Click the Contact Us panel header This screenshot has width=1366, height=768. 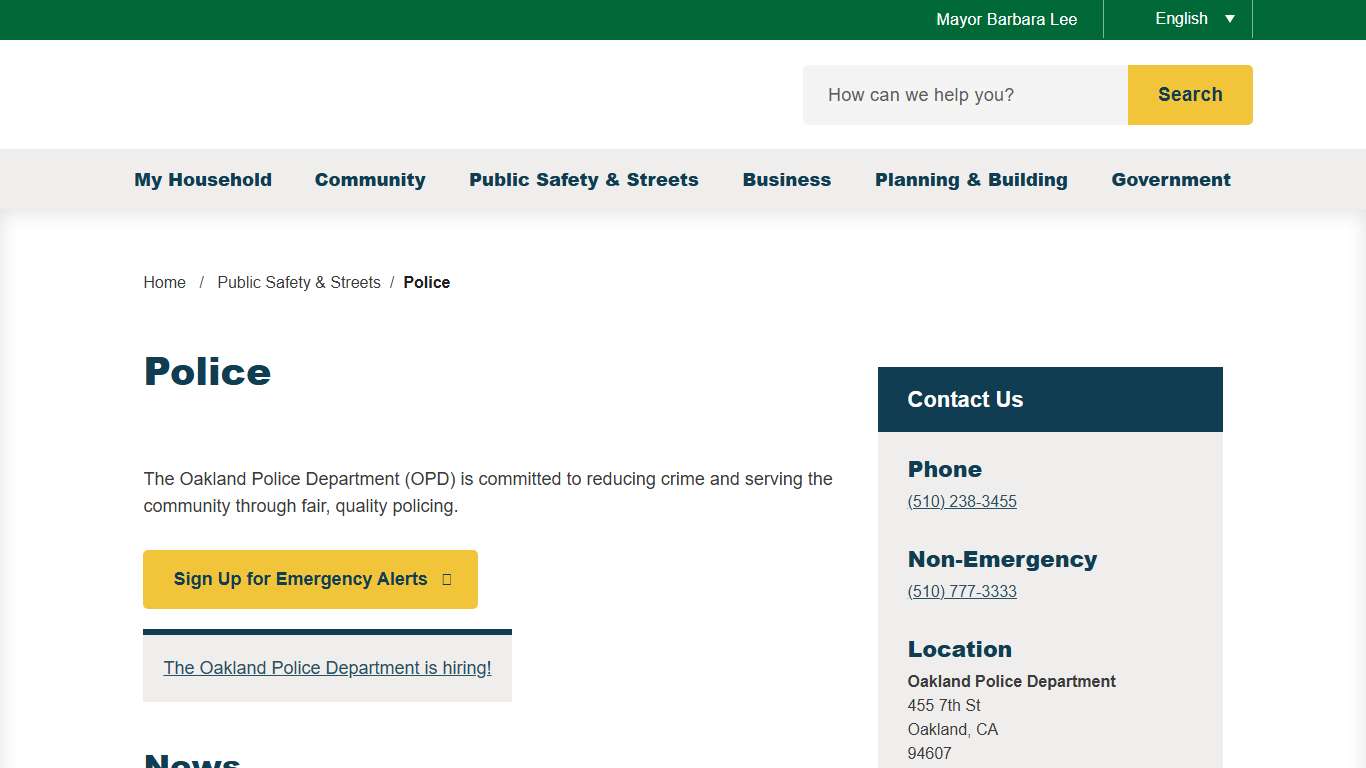[x=1050, y=400]
